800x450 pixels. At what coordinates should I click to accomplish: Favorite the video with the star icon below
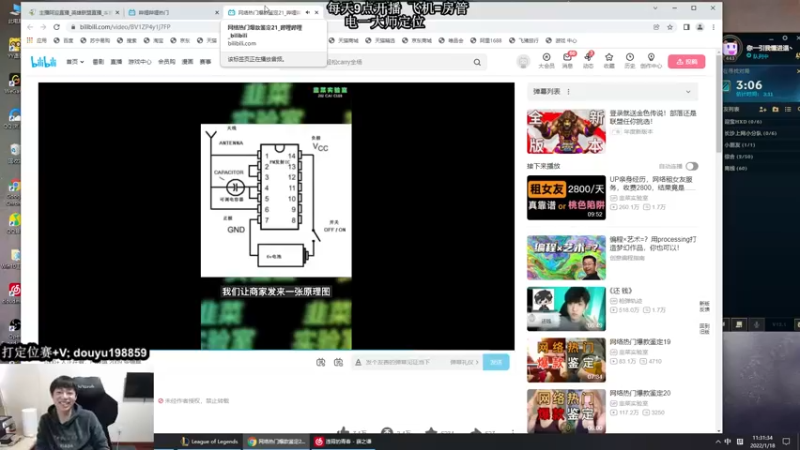tap(431, 431)
